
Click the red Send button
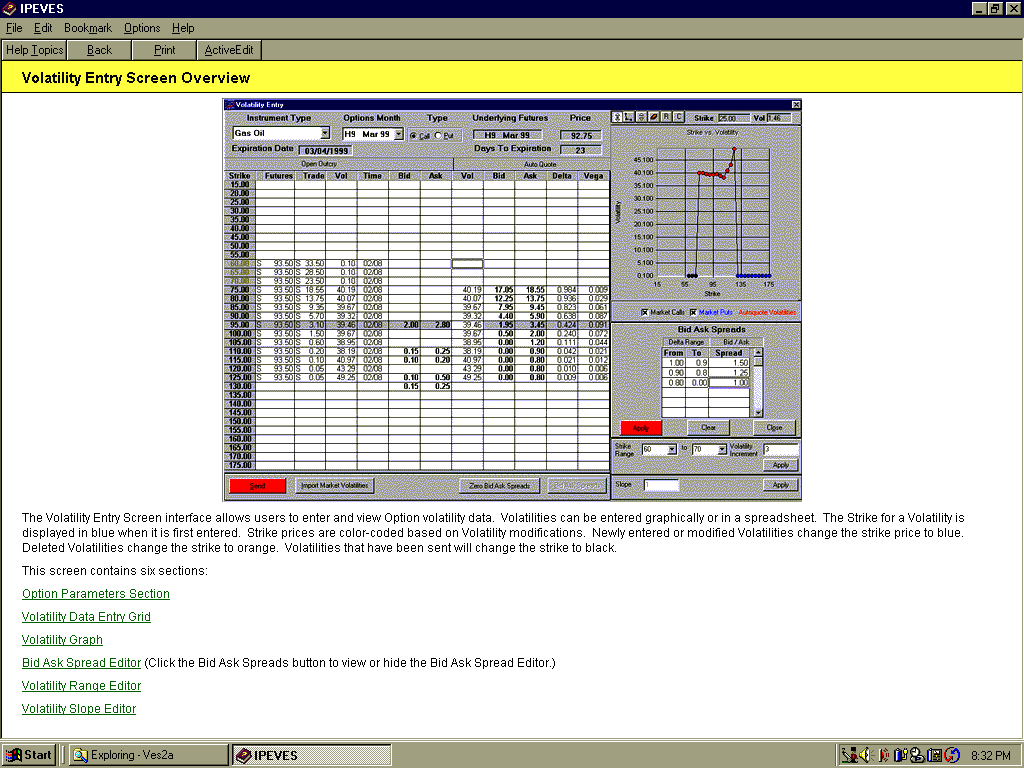(257, 486)
